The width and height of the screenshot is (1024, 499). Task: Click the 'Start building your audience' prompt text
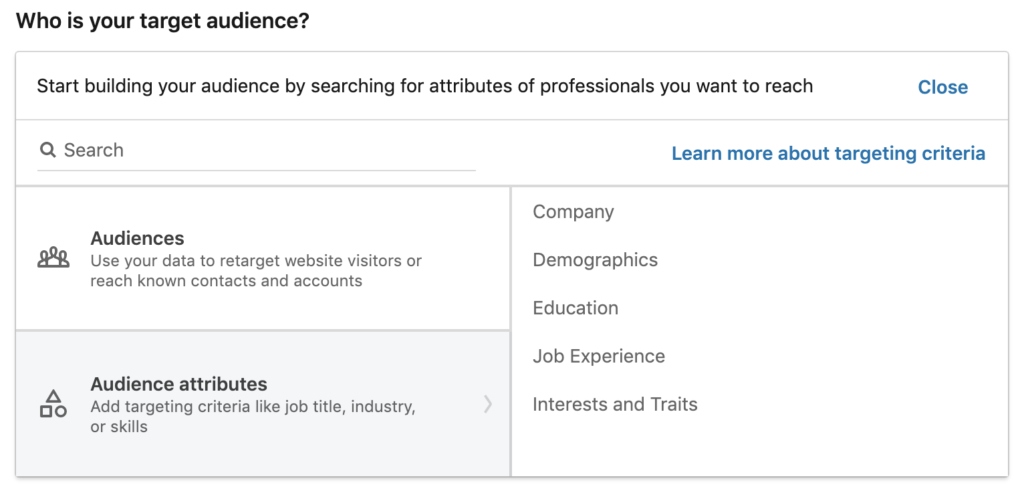[424, 86]
